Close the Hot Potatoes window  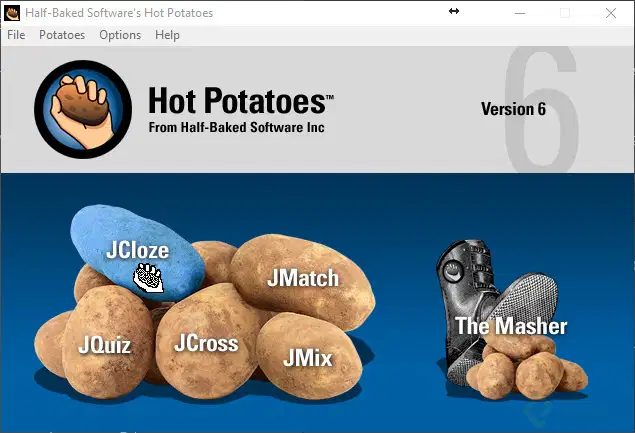click(x=611, y=13)
